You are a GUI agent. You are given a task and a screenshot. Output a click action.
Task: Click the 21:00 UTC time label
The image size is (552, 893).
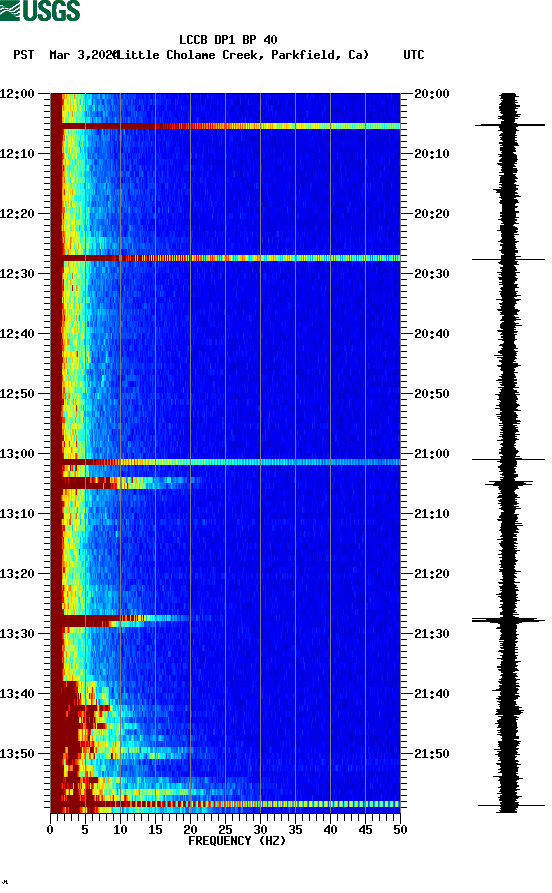tap(432, 454)
